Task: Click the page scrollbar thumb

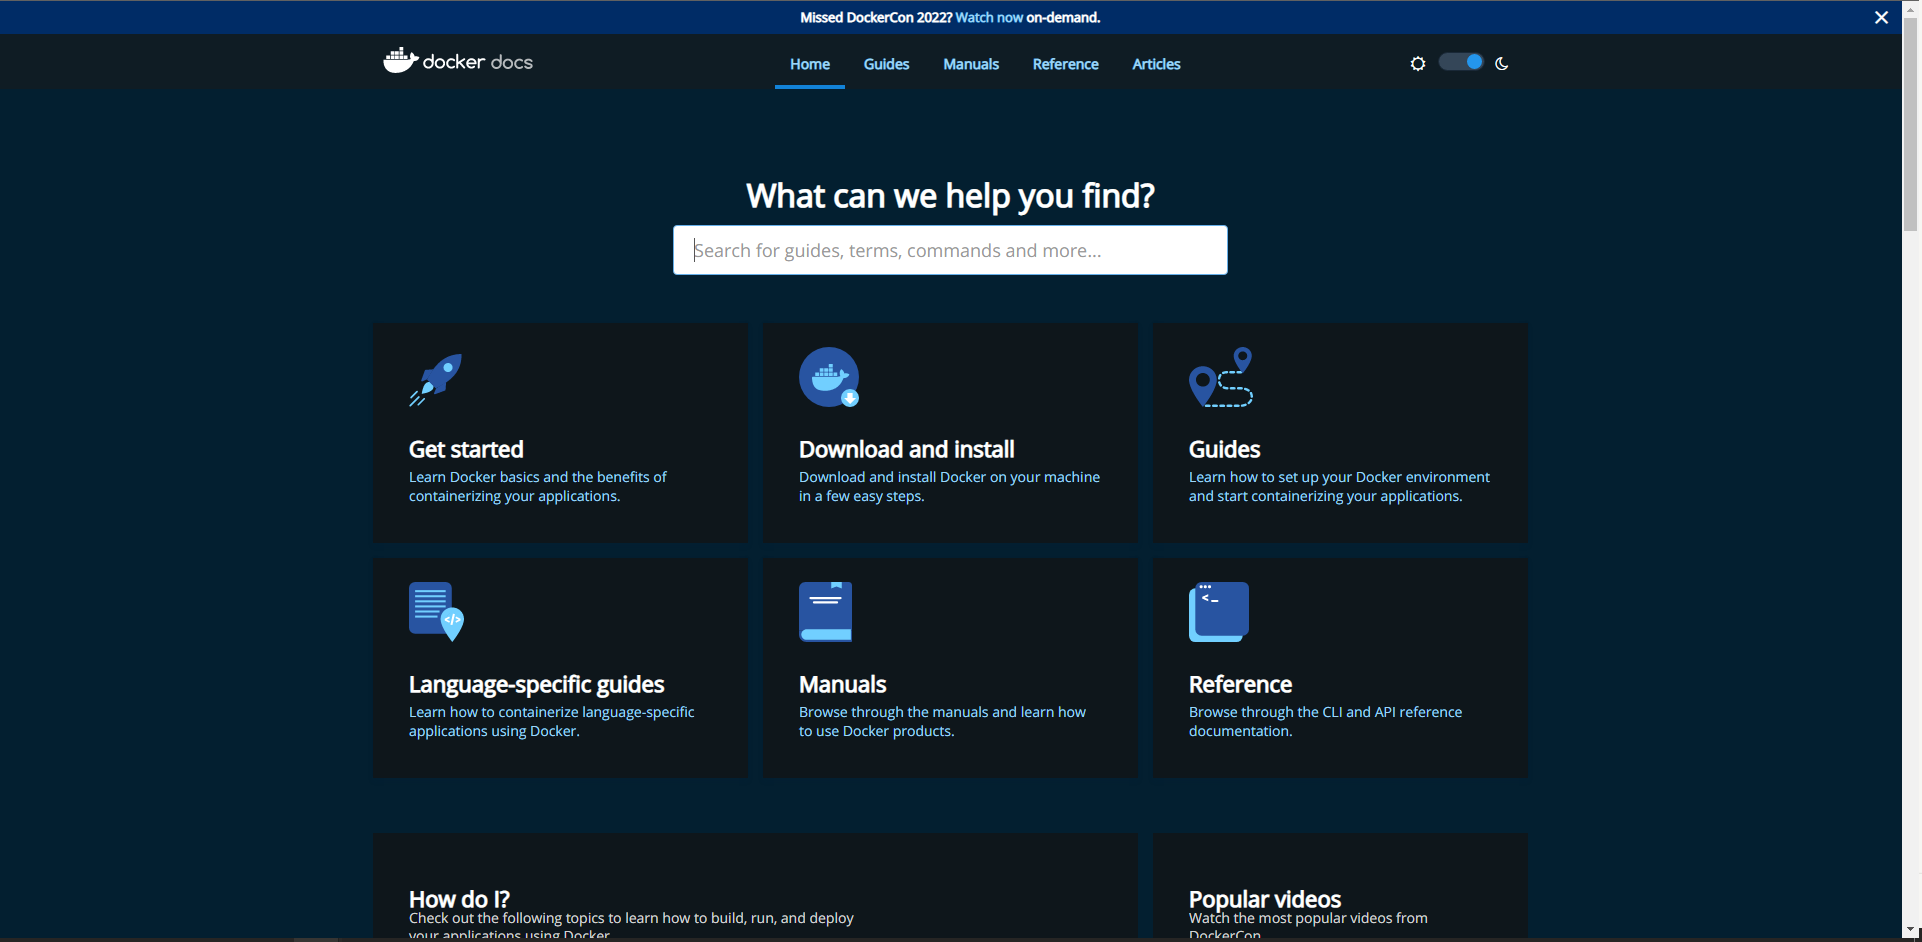Action: point(1911,124)
